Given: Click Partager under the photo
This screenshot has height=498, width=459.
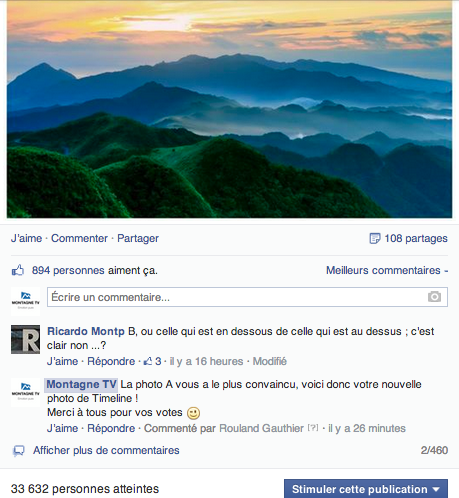Looking at the screenshot, I should click(138, 238).
